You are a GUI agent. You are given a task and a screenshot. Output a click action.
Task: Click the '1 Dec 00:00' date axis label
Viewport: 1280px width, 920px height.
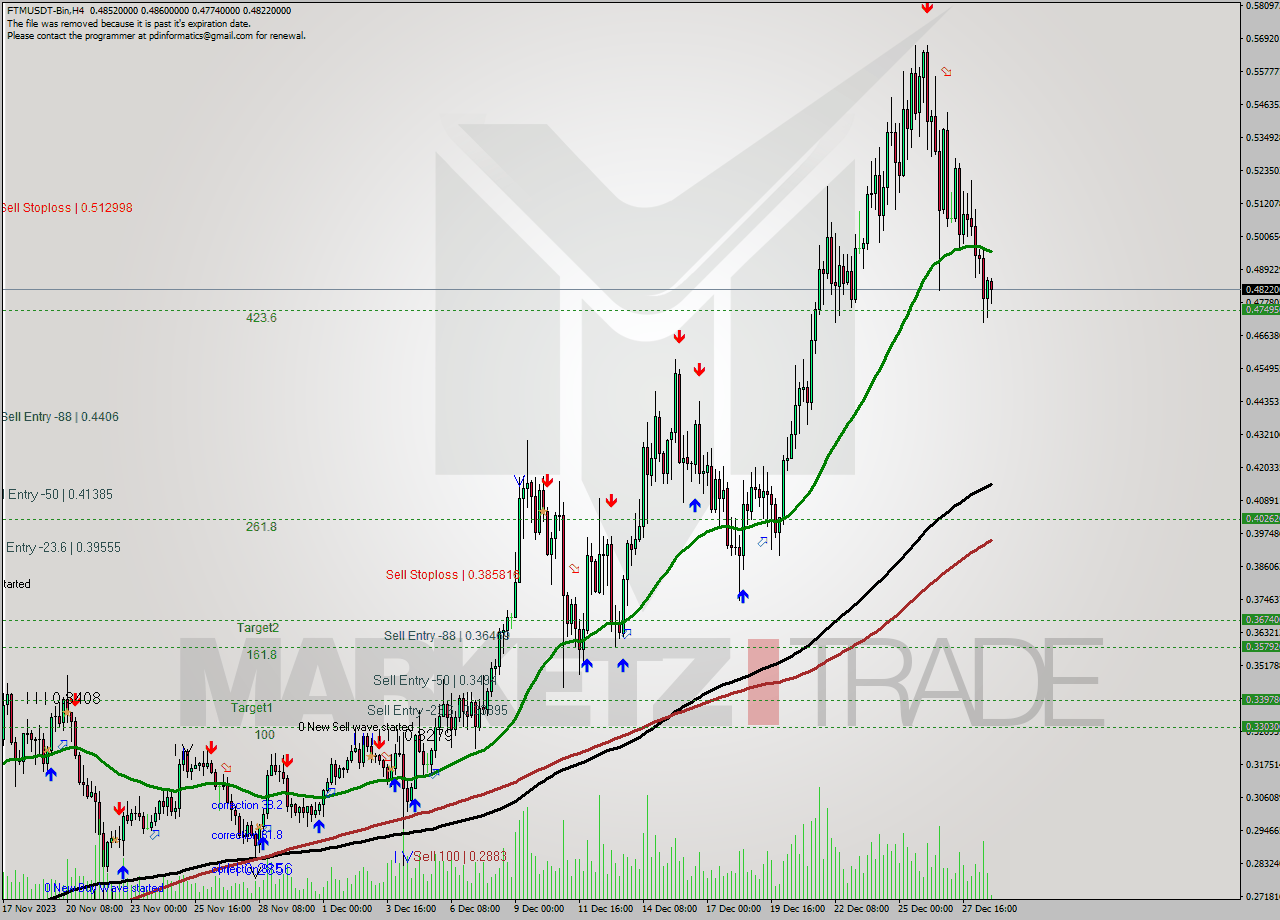click(x=347, y=909)
